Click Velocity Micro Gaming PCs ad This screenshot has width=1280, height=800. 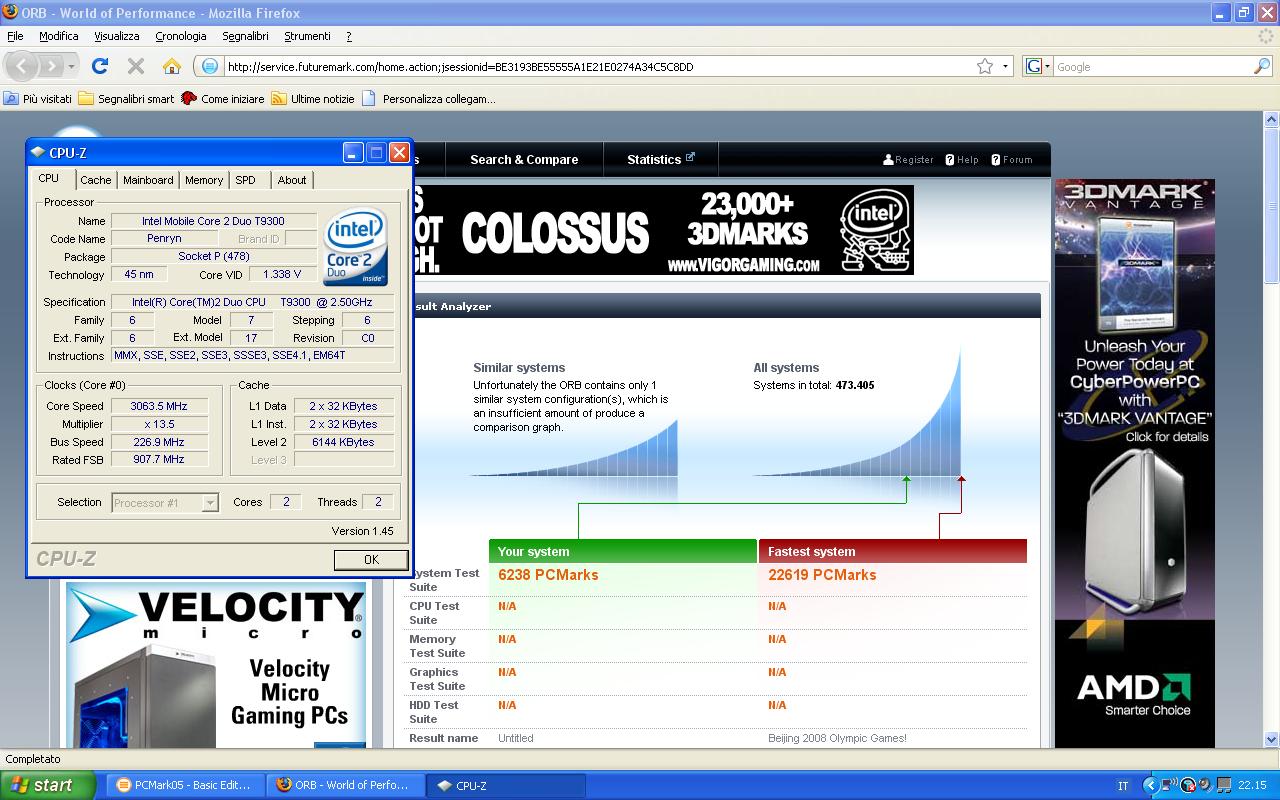pos(216,664)
